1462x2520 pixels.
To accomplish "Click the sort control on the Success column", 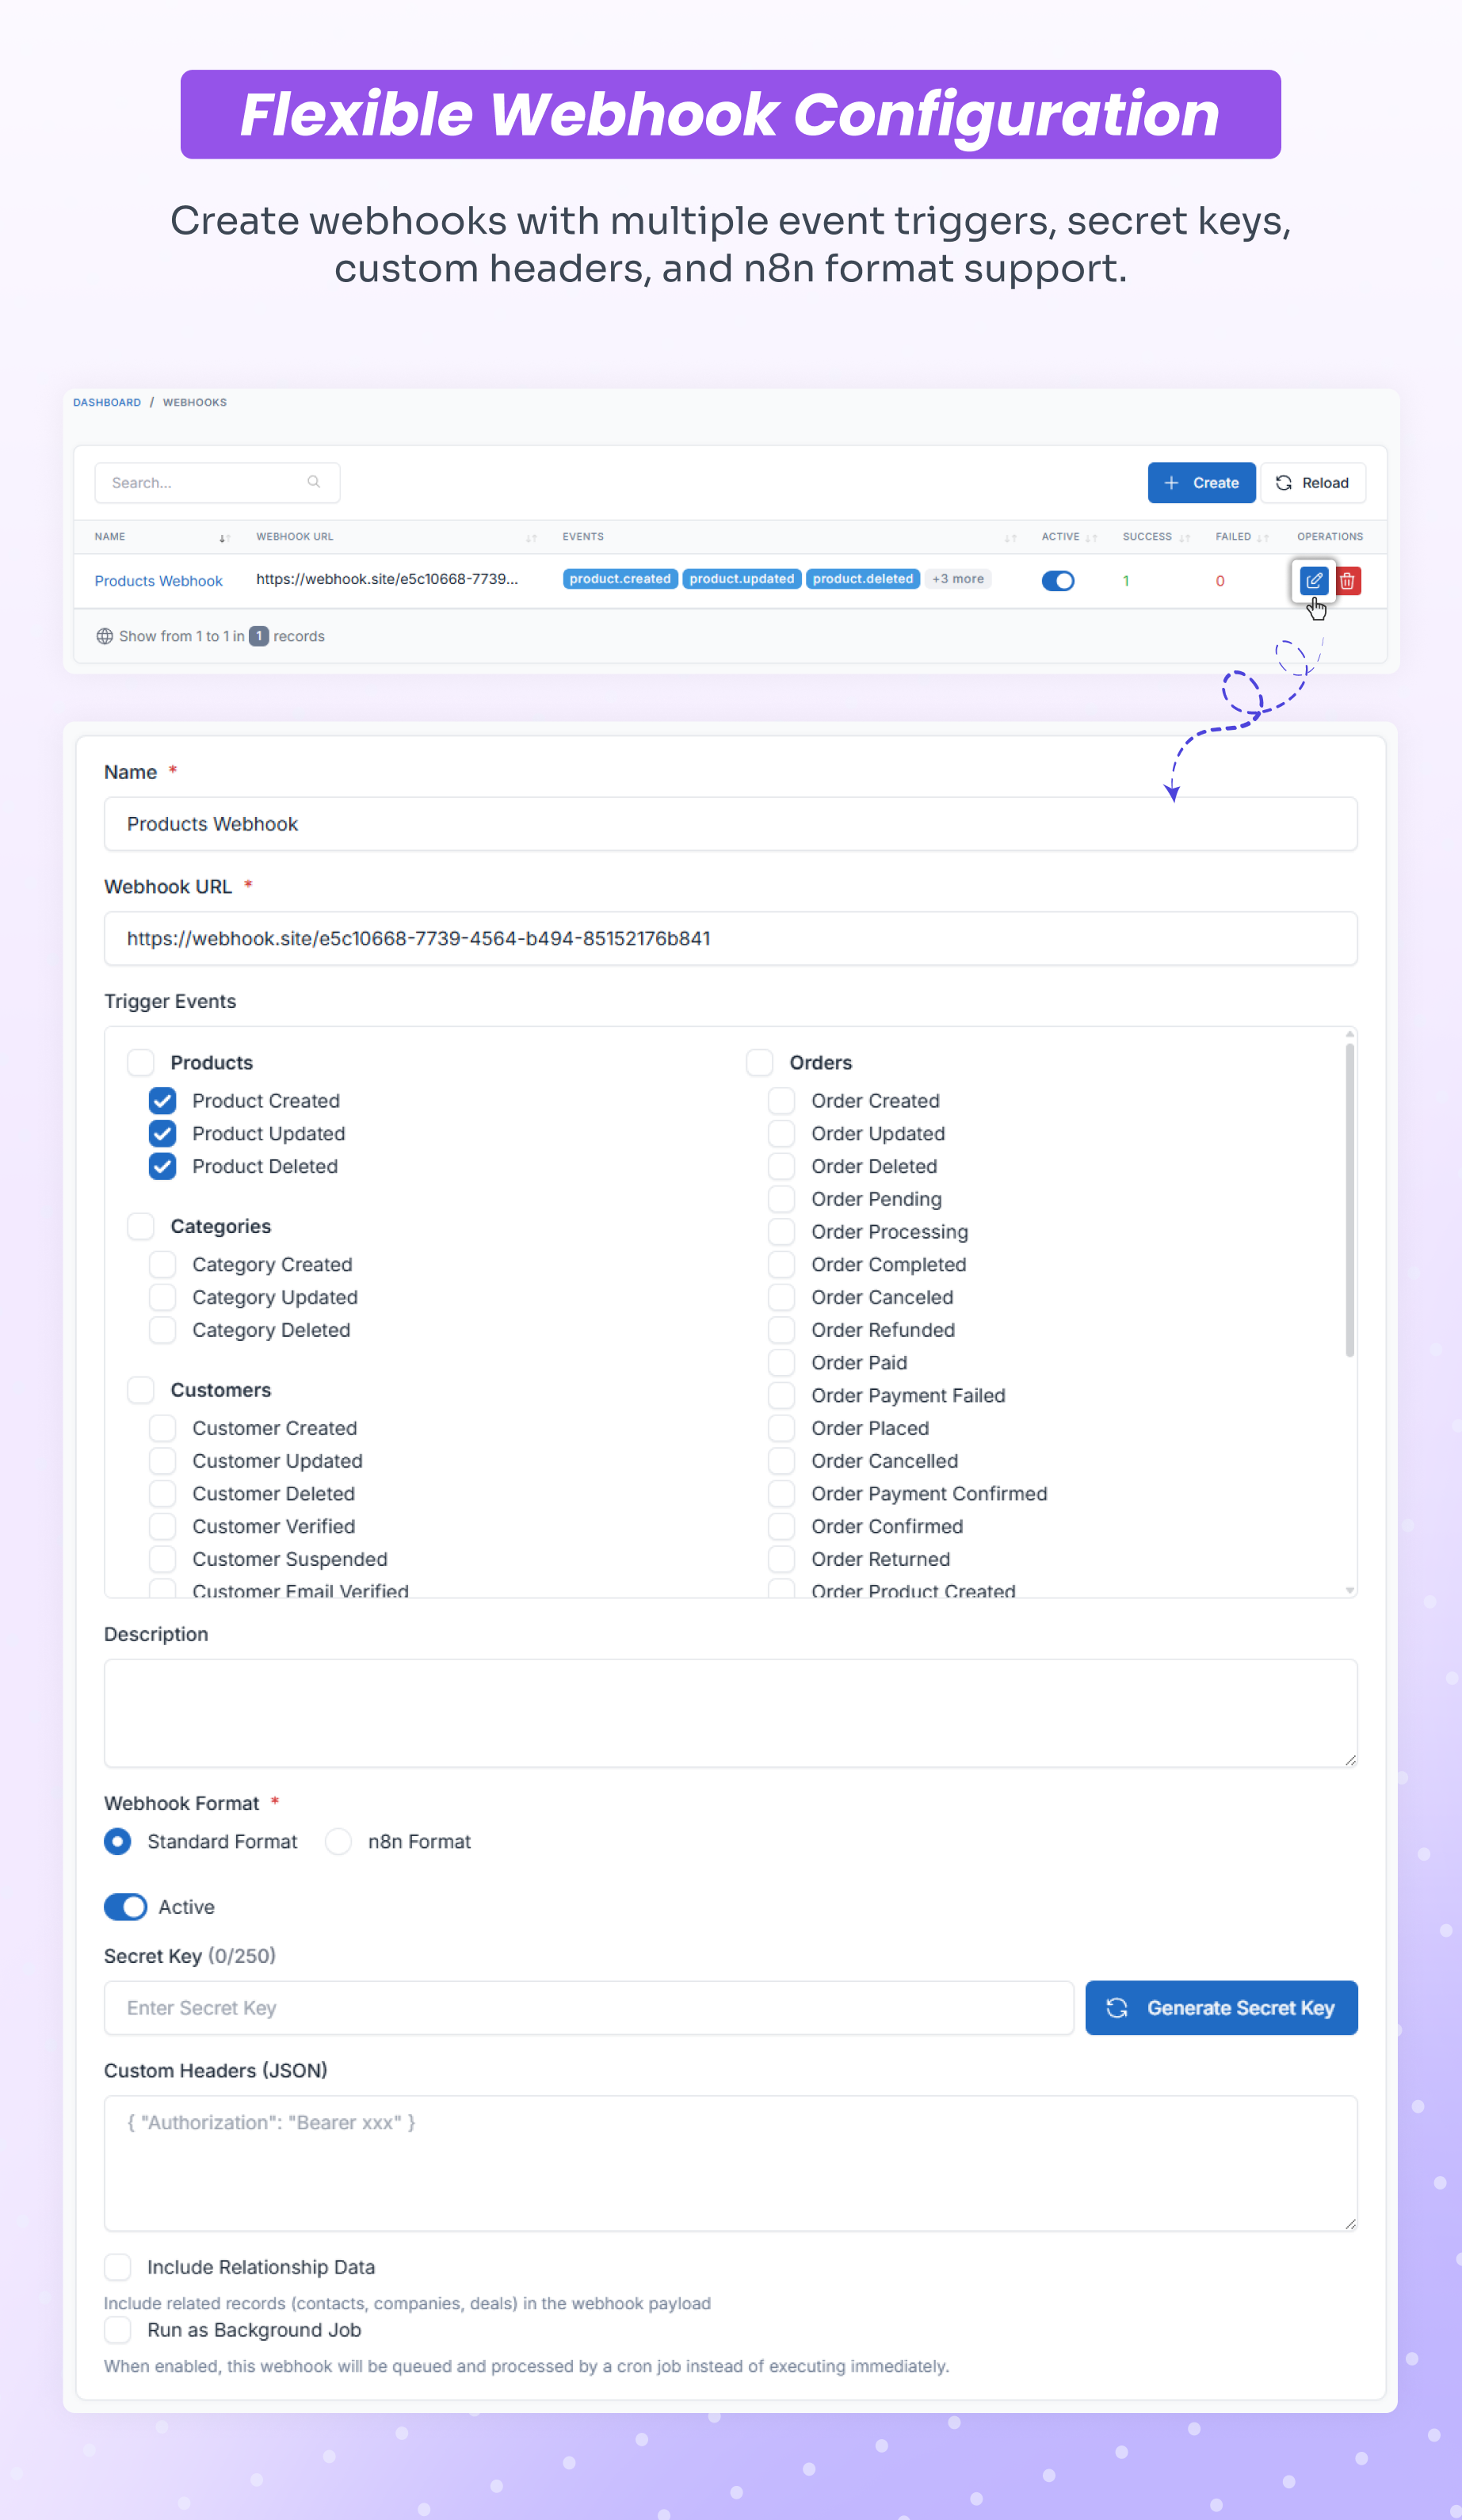I will click(x=1185, y=537).
